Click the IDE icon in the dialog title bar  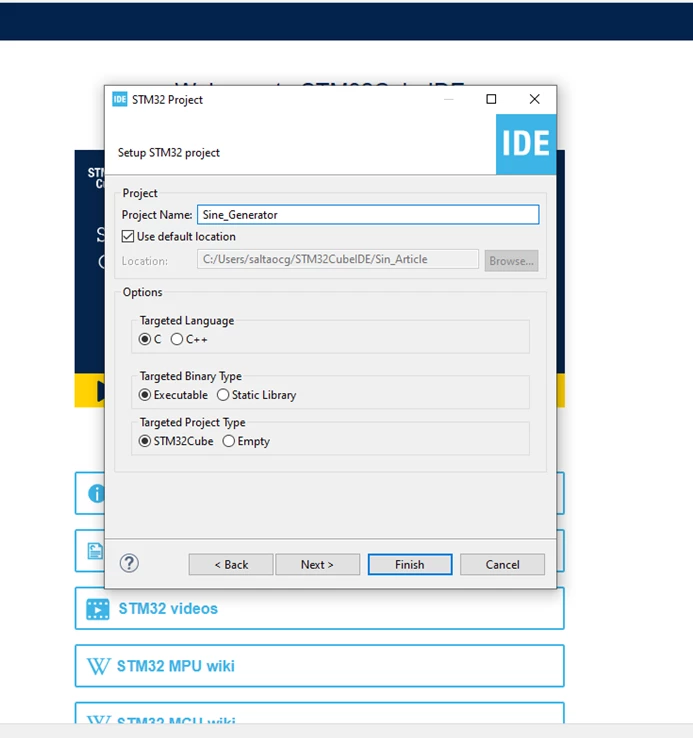(x=120, y=99)
